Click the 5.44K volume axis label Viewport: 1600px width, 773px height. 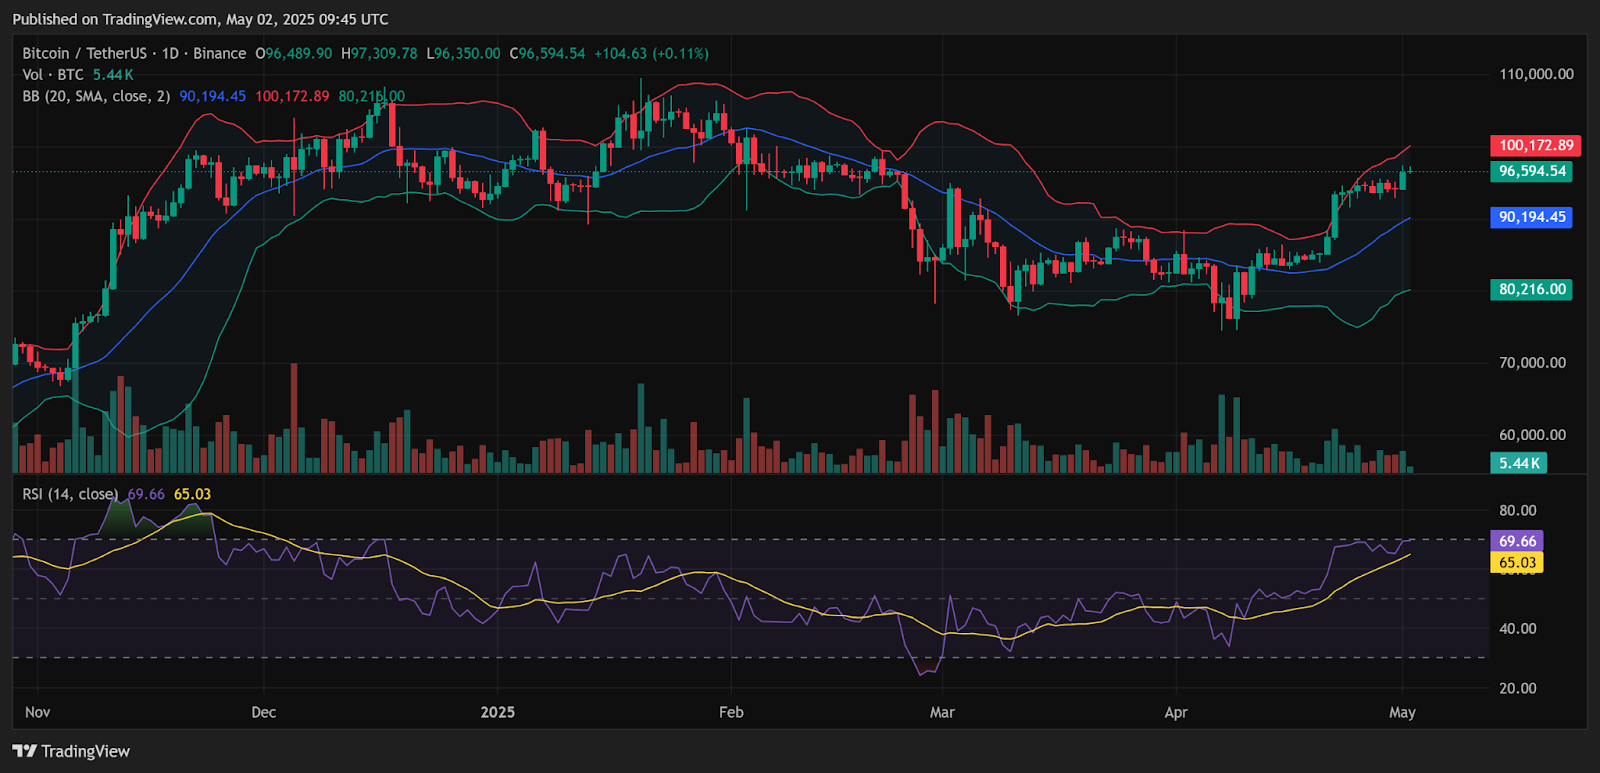pyautogui.click(x=1519, y=463)
